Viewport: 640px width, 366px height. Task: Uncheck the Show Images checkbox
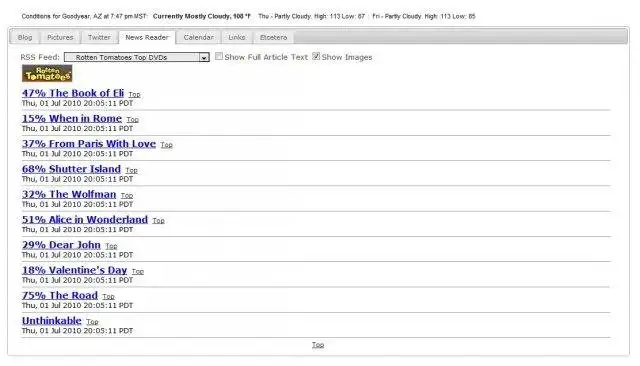316,56
